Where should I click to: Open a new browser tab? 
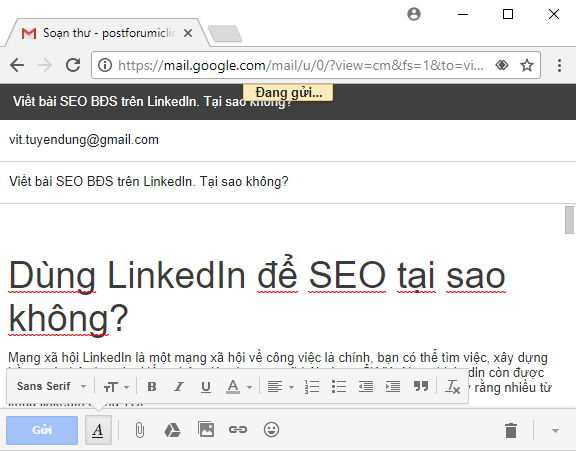click(x=225, y=34)
